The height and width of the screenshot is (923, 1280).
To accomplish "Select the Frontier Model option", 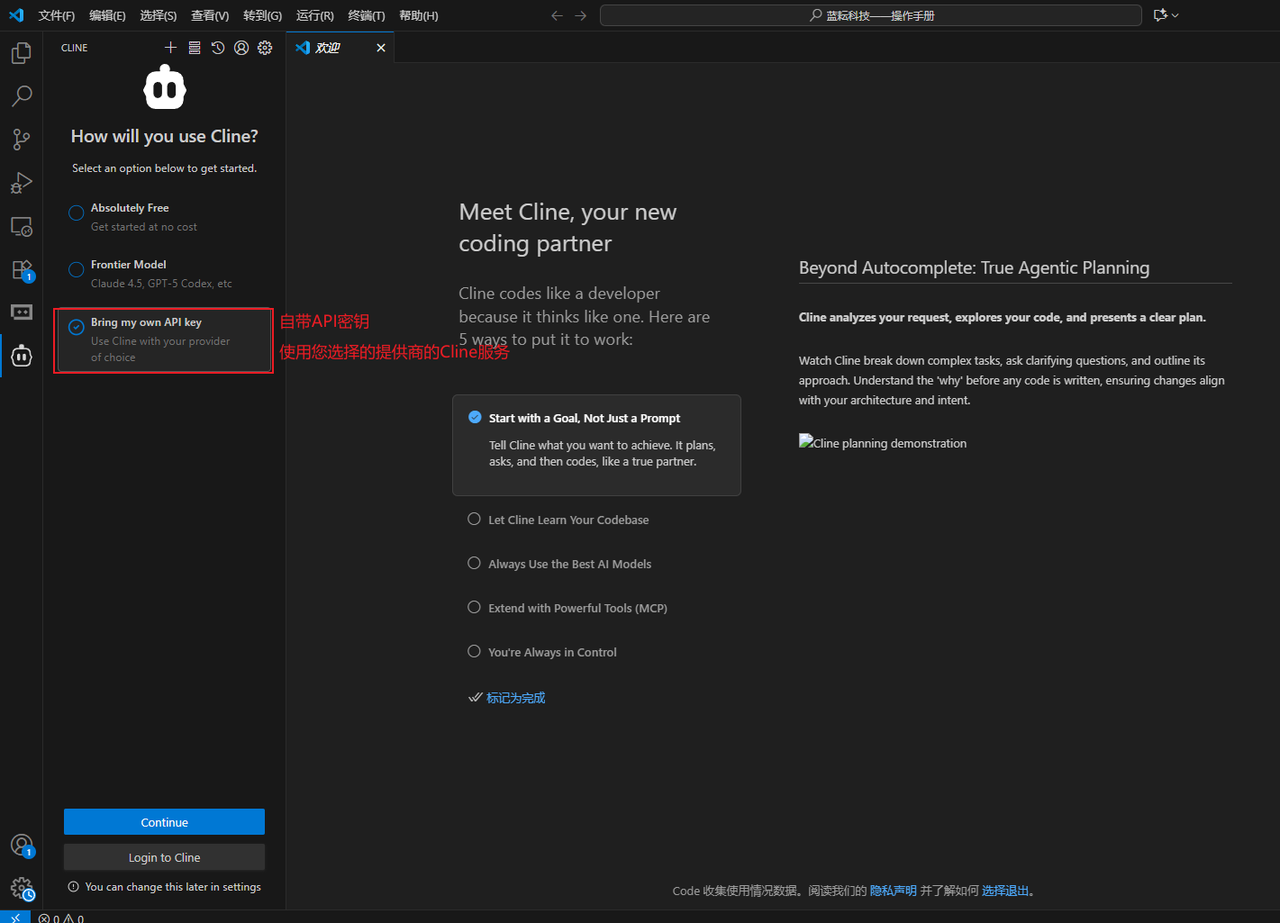I will click(x=164, y=274).
